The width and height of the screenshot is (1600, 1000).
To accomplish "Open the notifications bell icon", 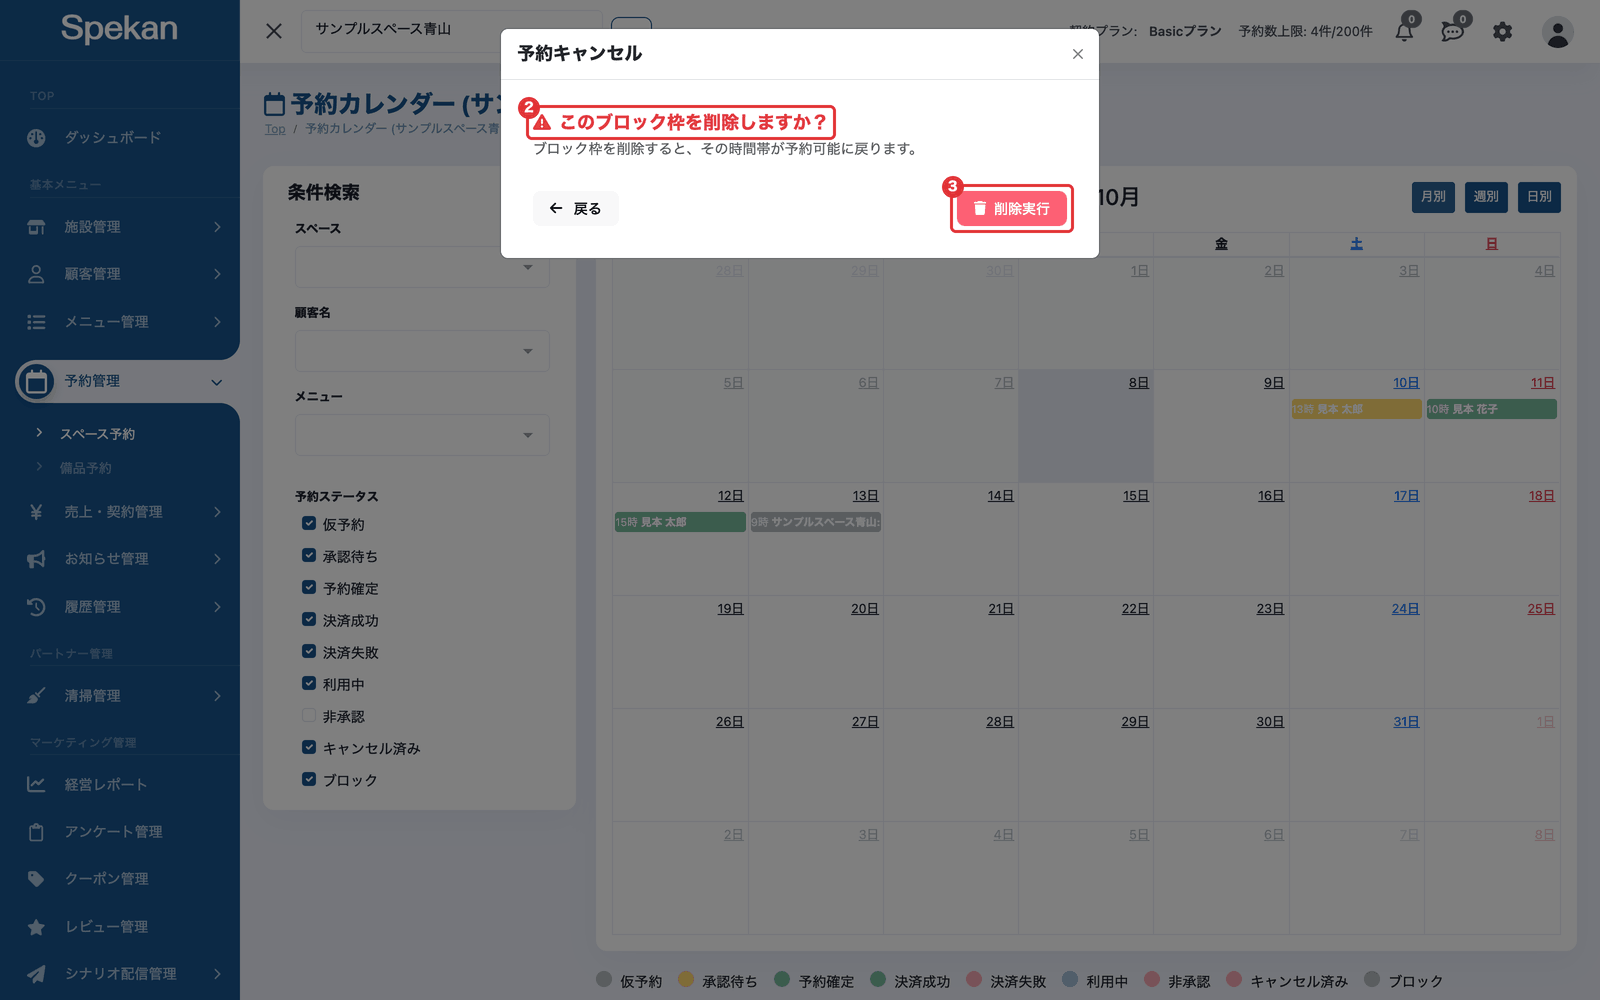I will [x=1404, y=31].
